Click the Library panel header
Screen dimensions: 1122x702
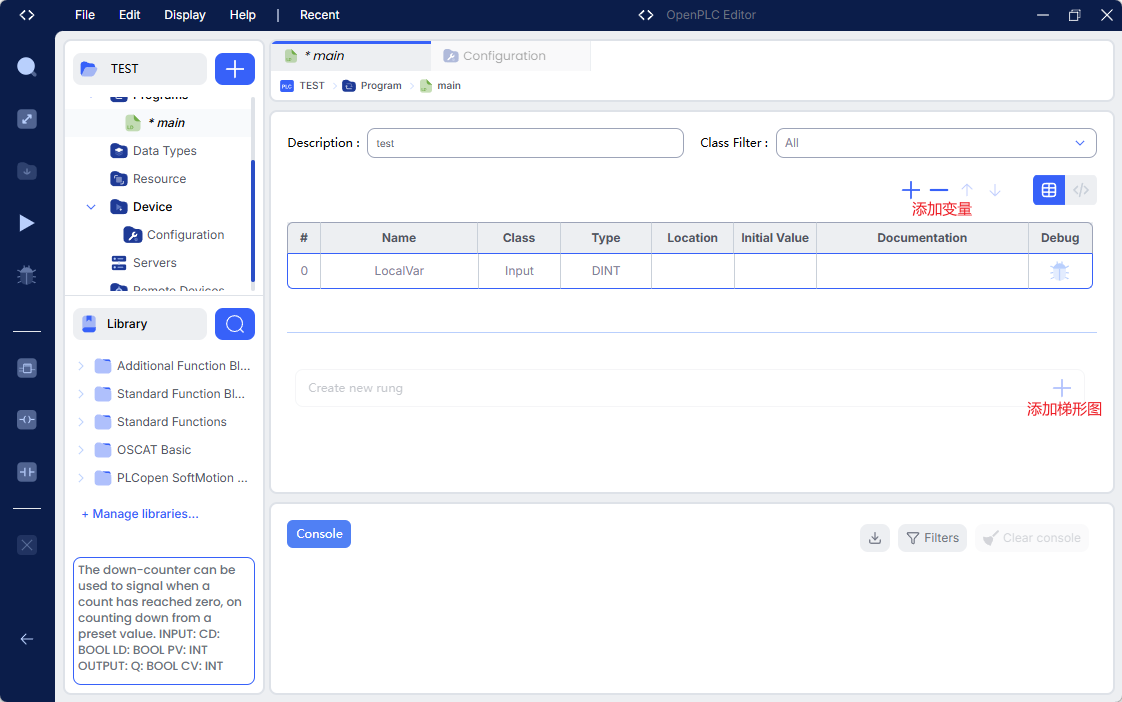pyautogui.click(x=140, y=324)
